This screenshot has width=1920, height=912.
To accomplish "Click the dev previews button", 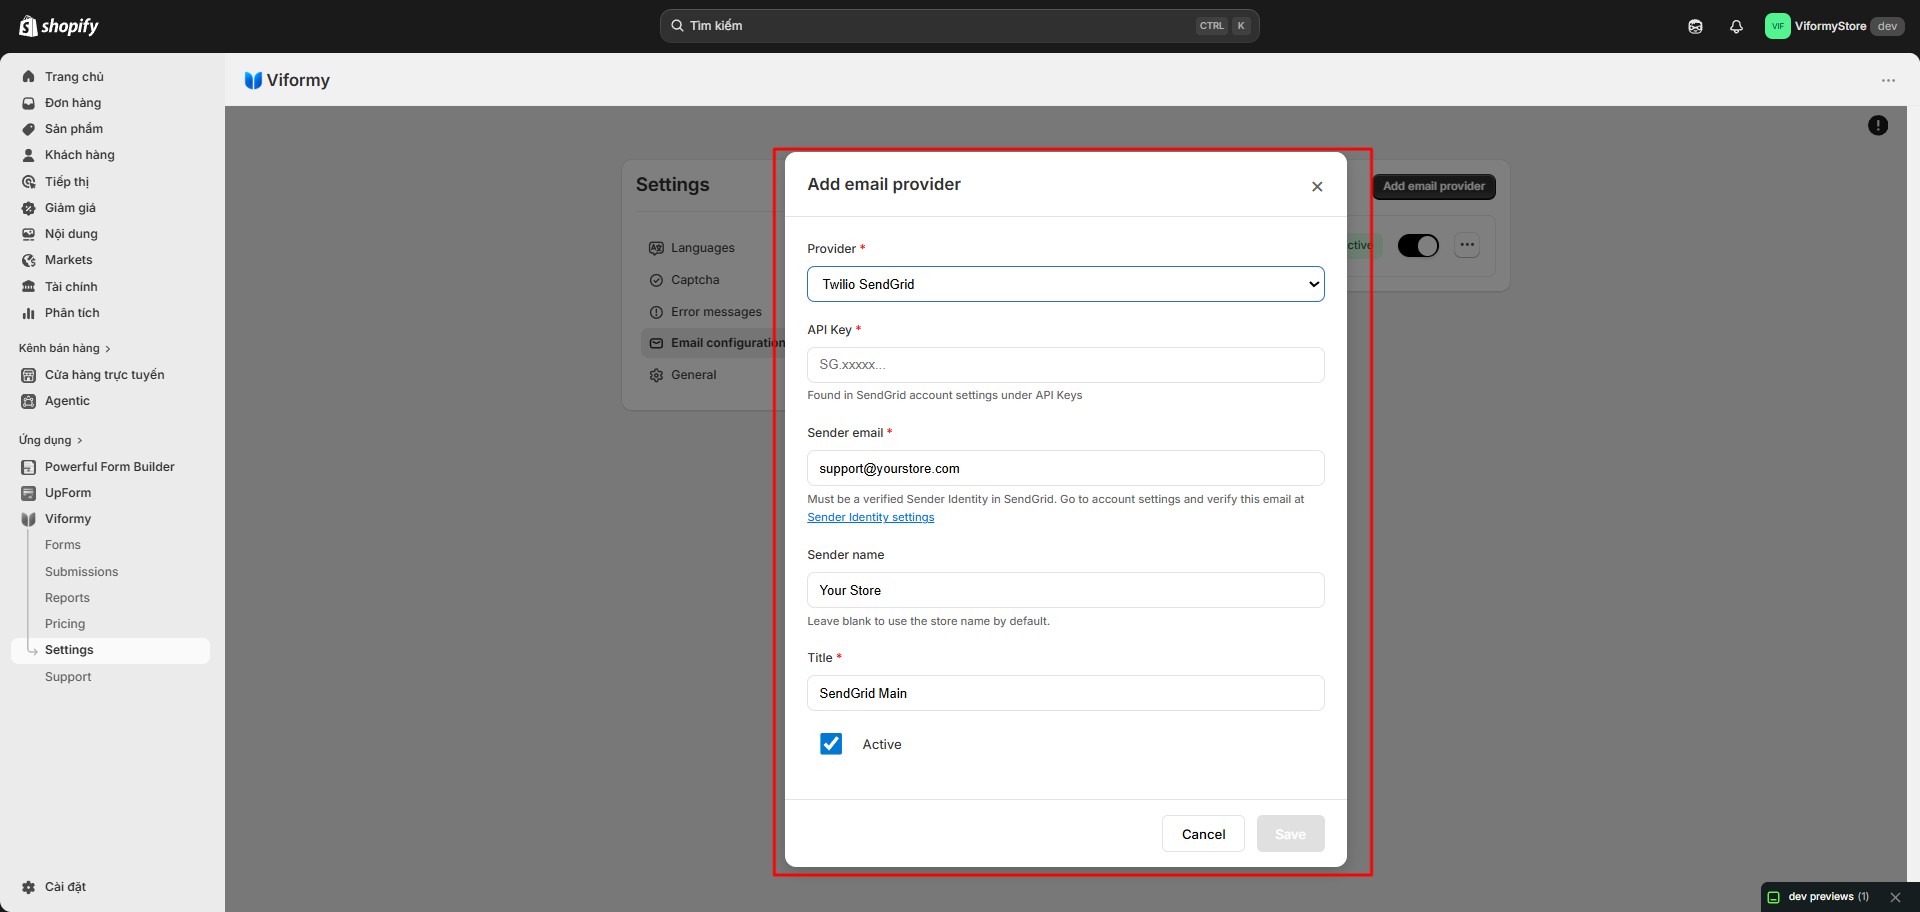I will coord(1818,897).
